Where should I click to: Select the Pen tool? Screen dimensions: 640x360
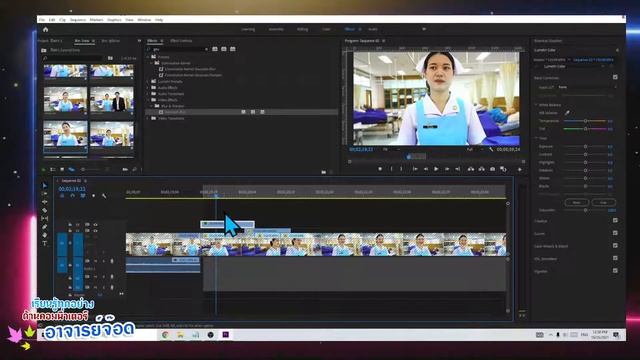44,227
